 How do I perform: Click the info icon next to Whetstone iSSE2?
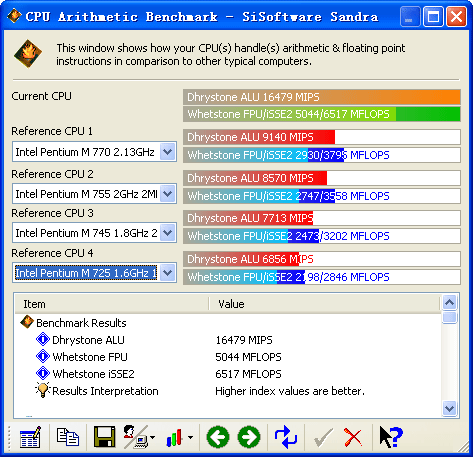(x=43, y=373)
